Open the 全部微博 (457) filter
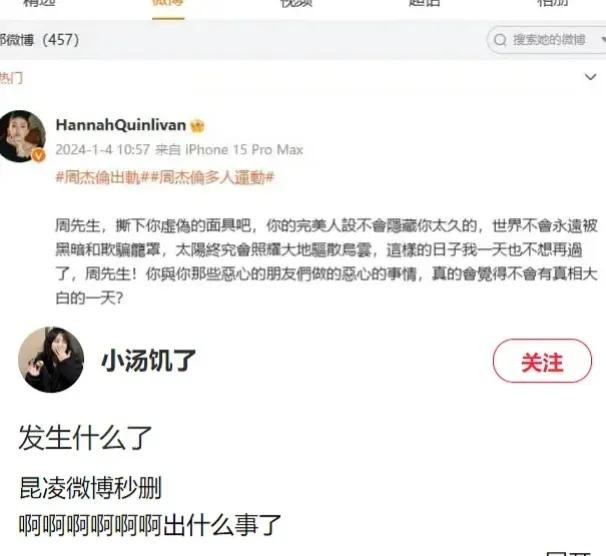The height and width of the screenshot is (556, 606). click(40, 39)
